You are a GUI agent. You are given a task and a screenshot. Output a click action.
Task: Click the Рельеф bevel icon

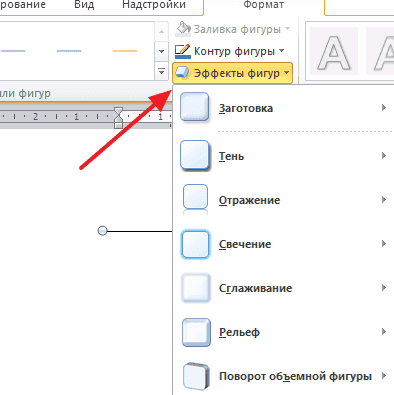click(x=196, y=332)
